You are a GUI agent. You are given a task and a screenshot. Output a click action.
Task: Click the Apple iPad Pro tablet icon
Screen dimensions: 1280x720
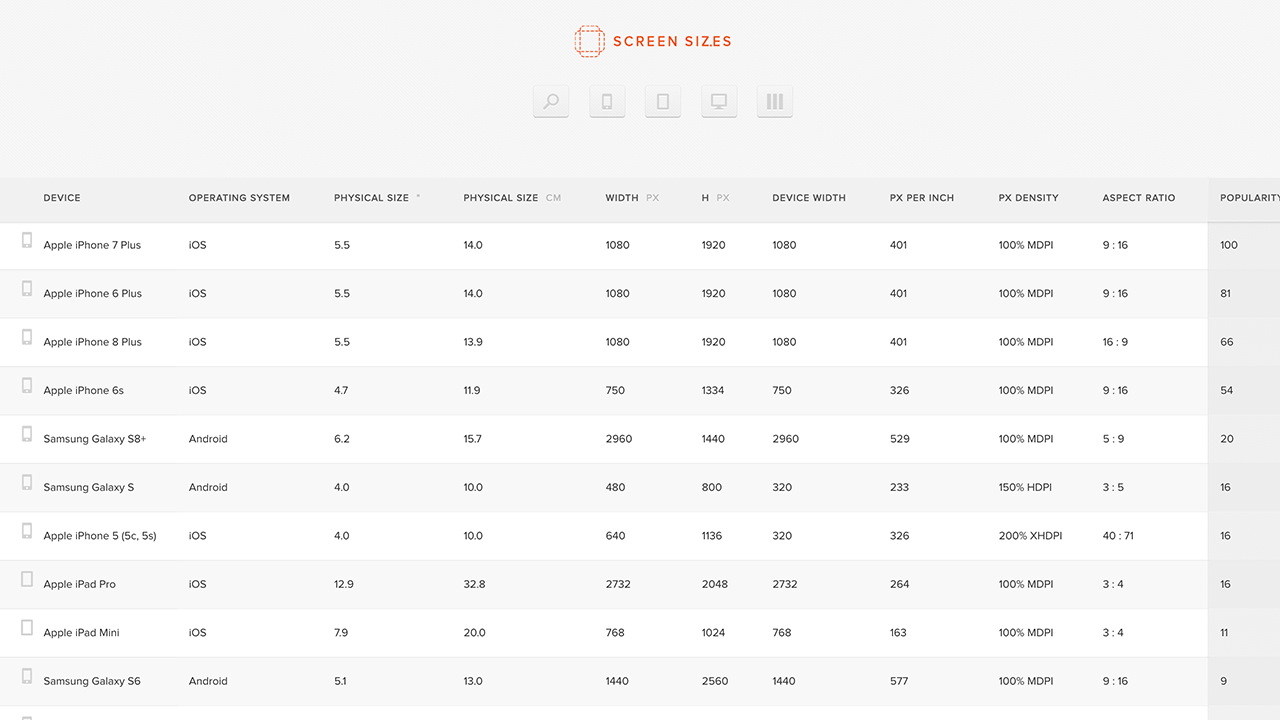pyautogui.click(x=27, y=580)
